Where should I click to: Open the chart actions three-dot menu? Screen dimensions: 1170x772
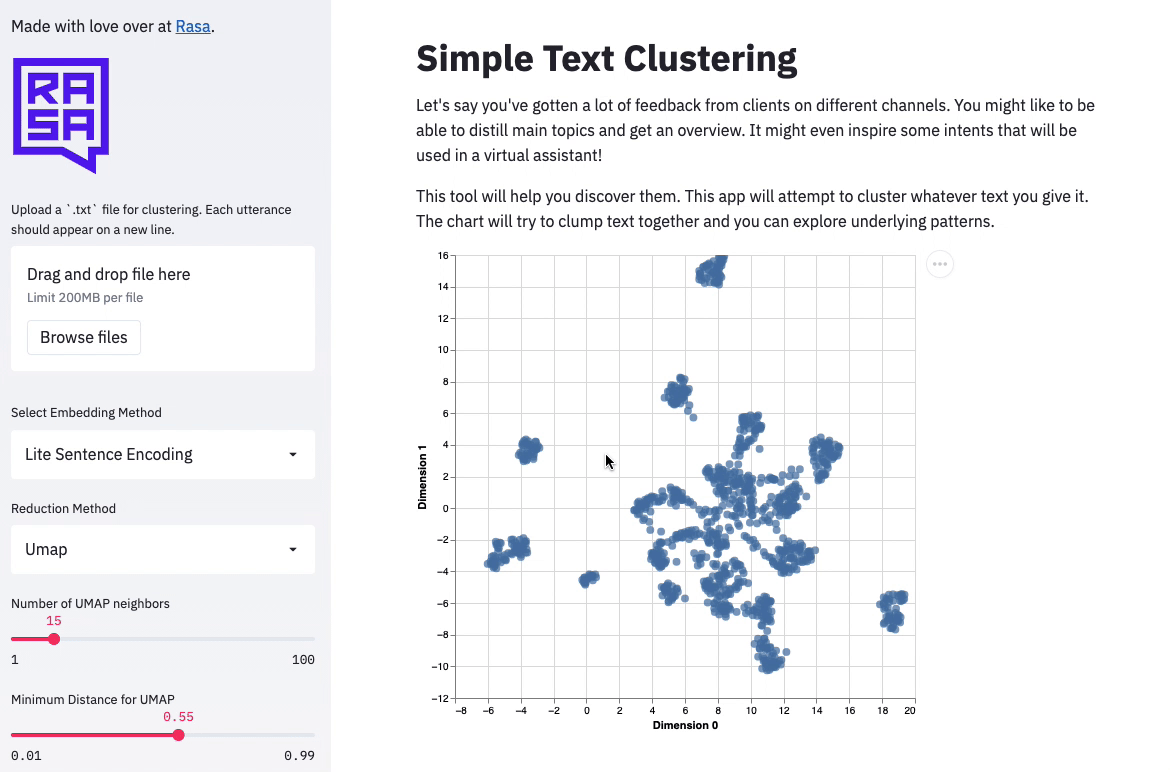pyautogui.click(x=939, y=264)
